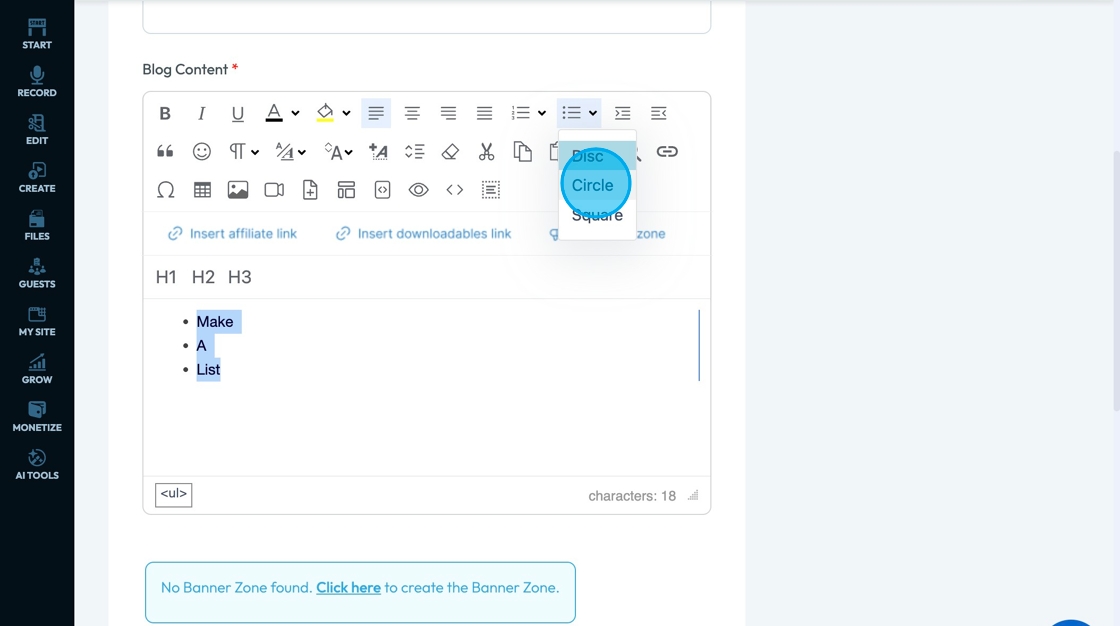Image resolution: width=1120 pixels, height=626 pixels.
Task: Click Insert affiliate link
Action: coord(232,234)
